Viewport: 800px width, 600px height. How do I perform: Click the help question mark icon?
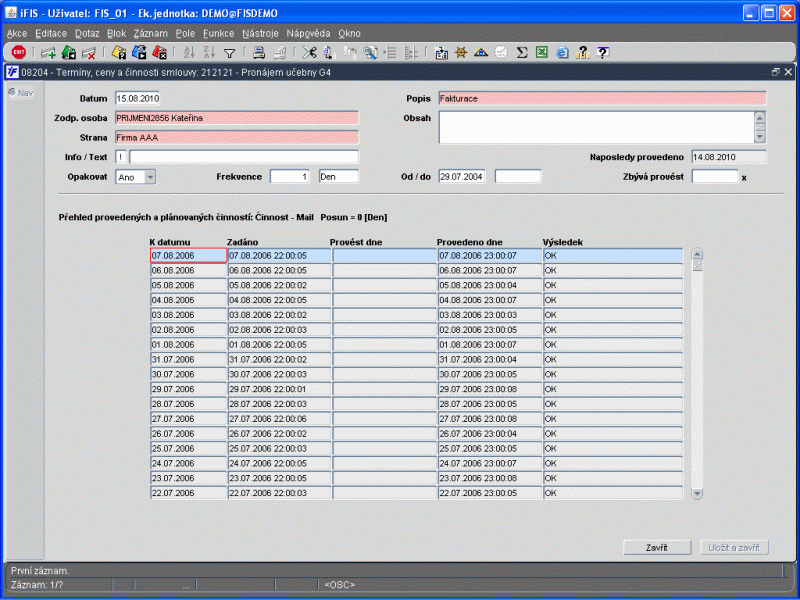603,52
